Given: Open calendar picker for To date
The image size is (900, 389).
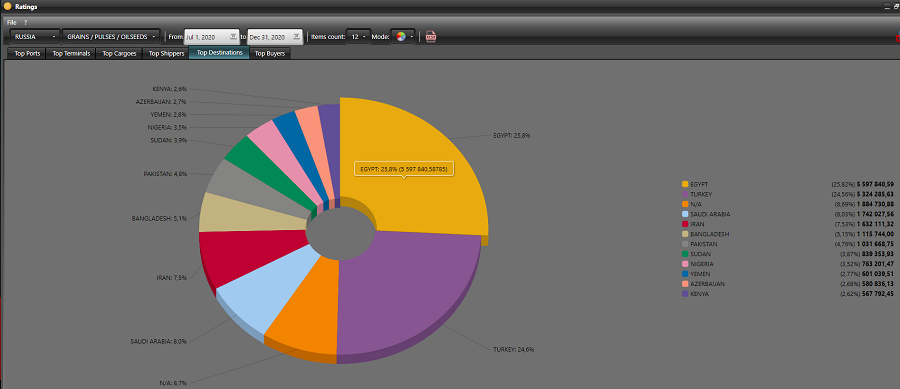Looking at the screenshot, I should [296, 36].
